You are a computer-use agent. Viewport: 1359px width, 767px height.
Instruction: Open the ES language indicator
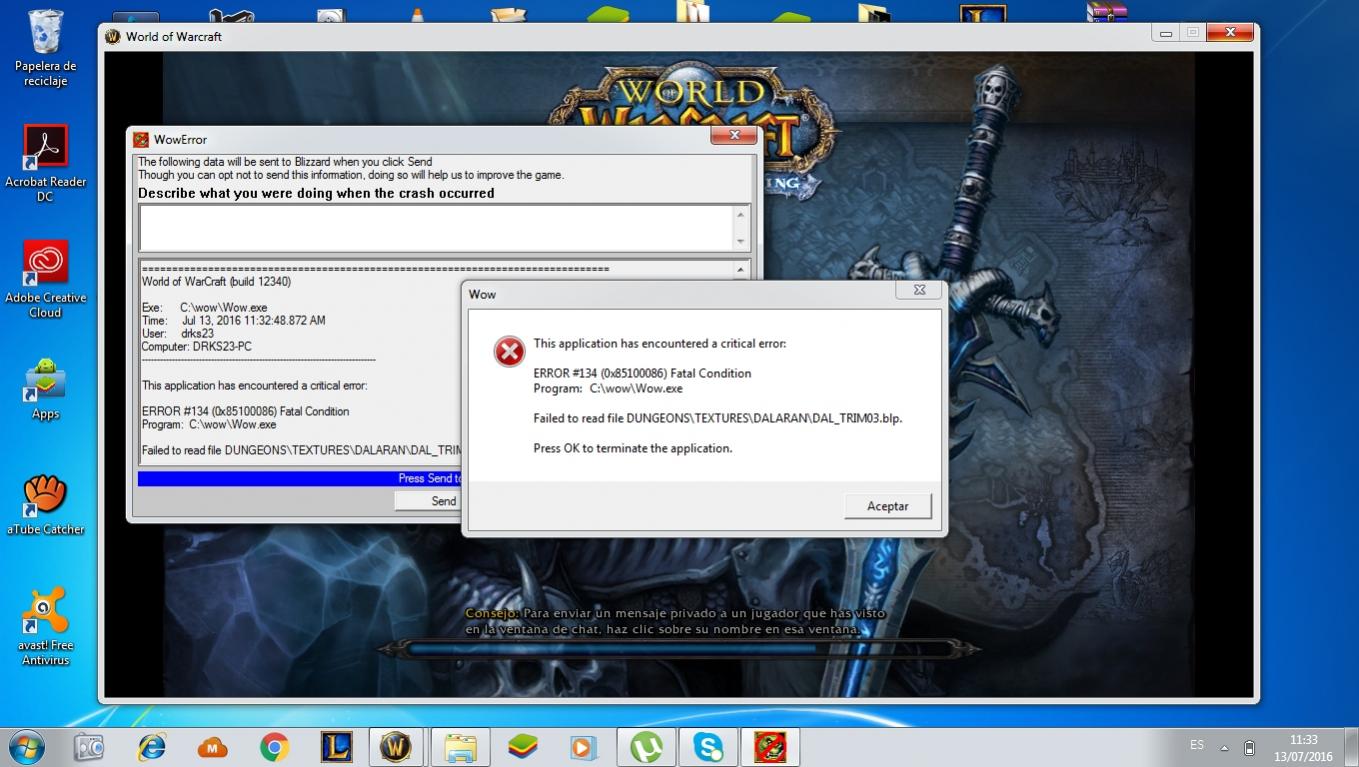pos(1197,746)
